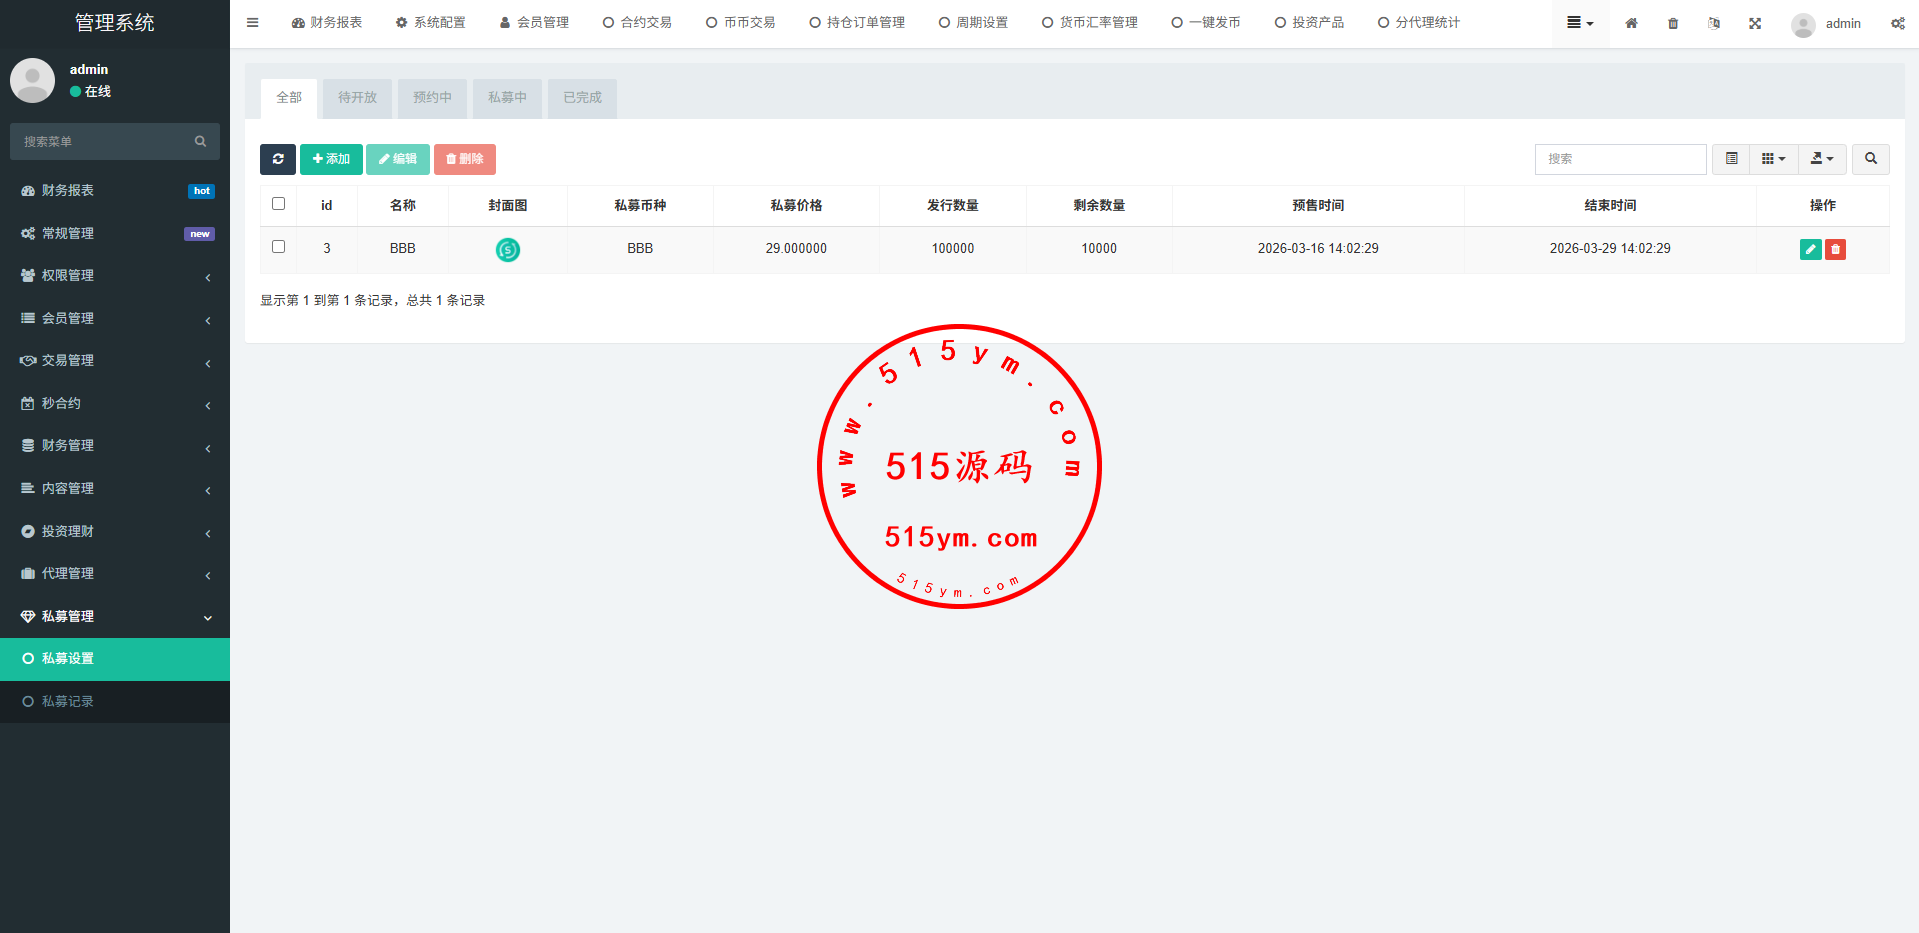Open the export data dropdown
This screenshot has width=1919, height=933.
click(x=1822, y=159)
